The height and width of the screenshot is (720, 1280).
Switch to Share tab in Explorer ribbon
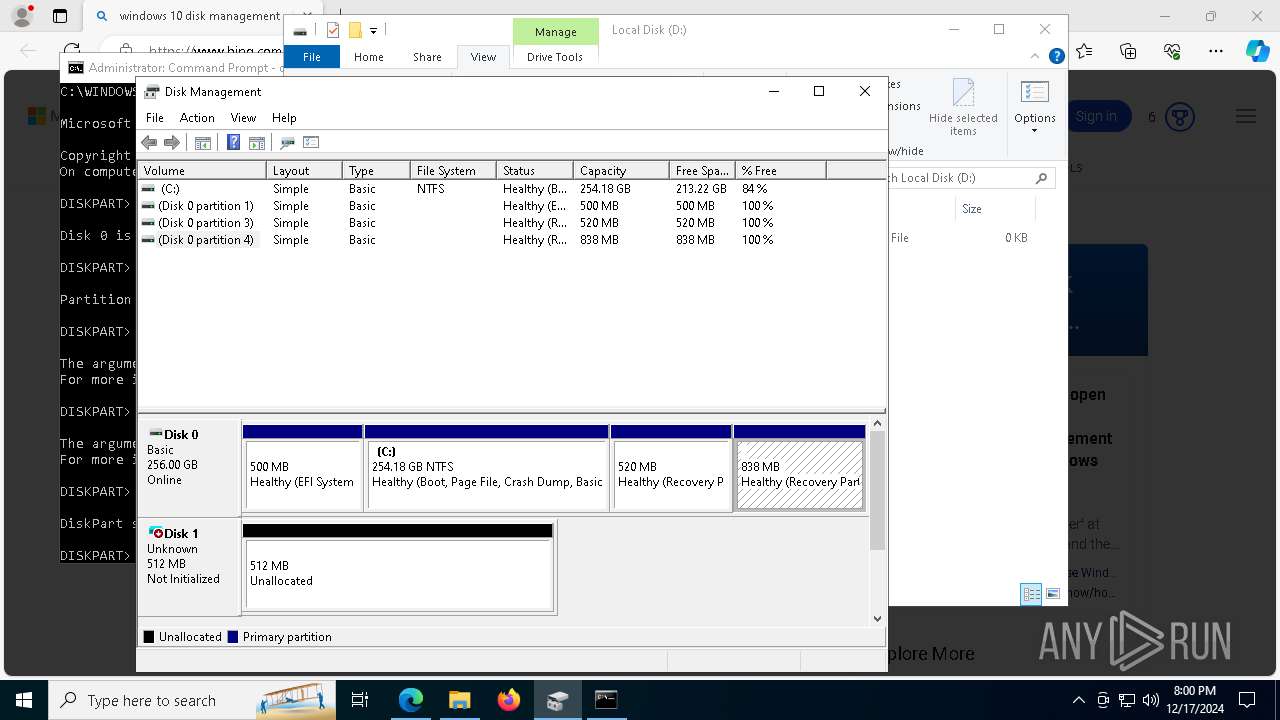click(427, 57)
